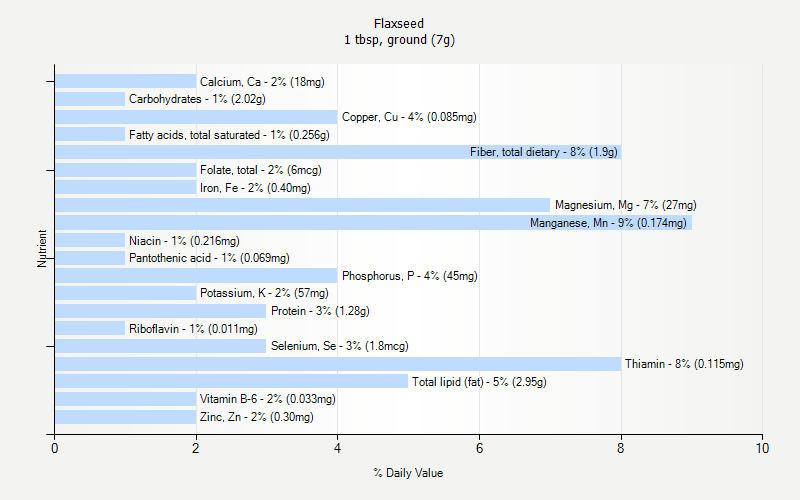Select the Potassium, K label
Viewport: 800px width, 500px height.
(264, 293)
